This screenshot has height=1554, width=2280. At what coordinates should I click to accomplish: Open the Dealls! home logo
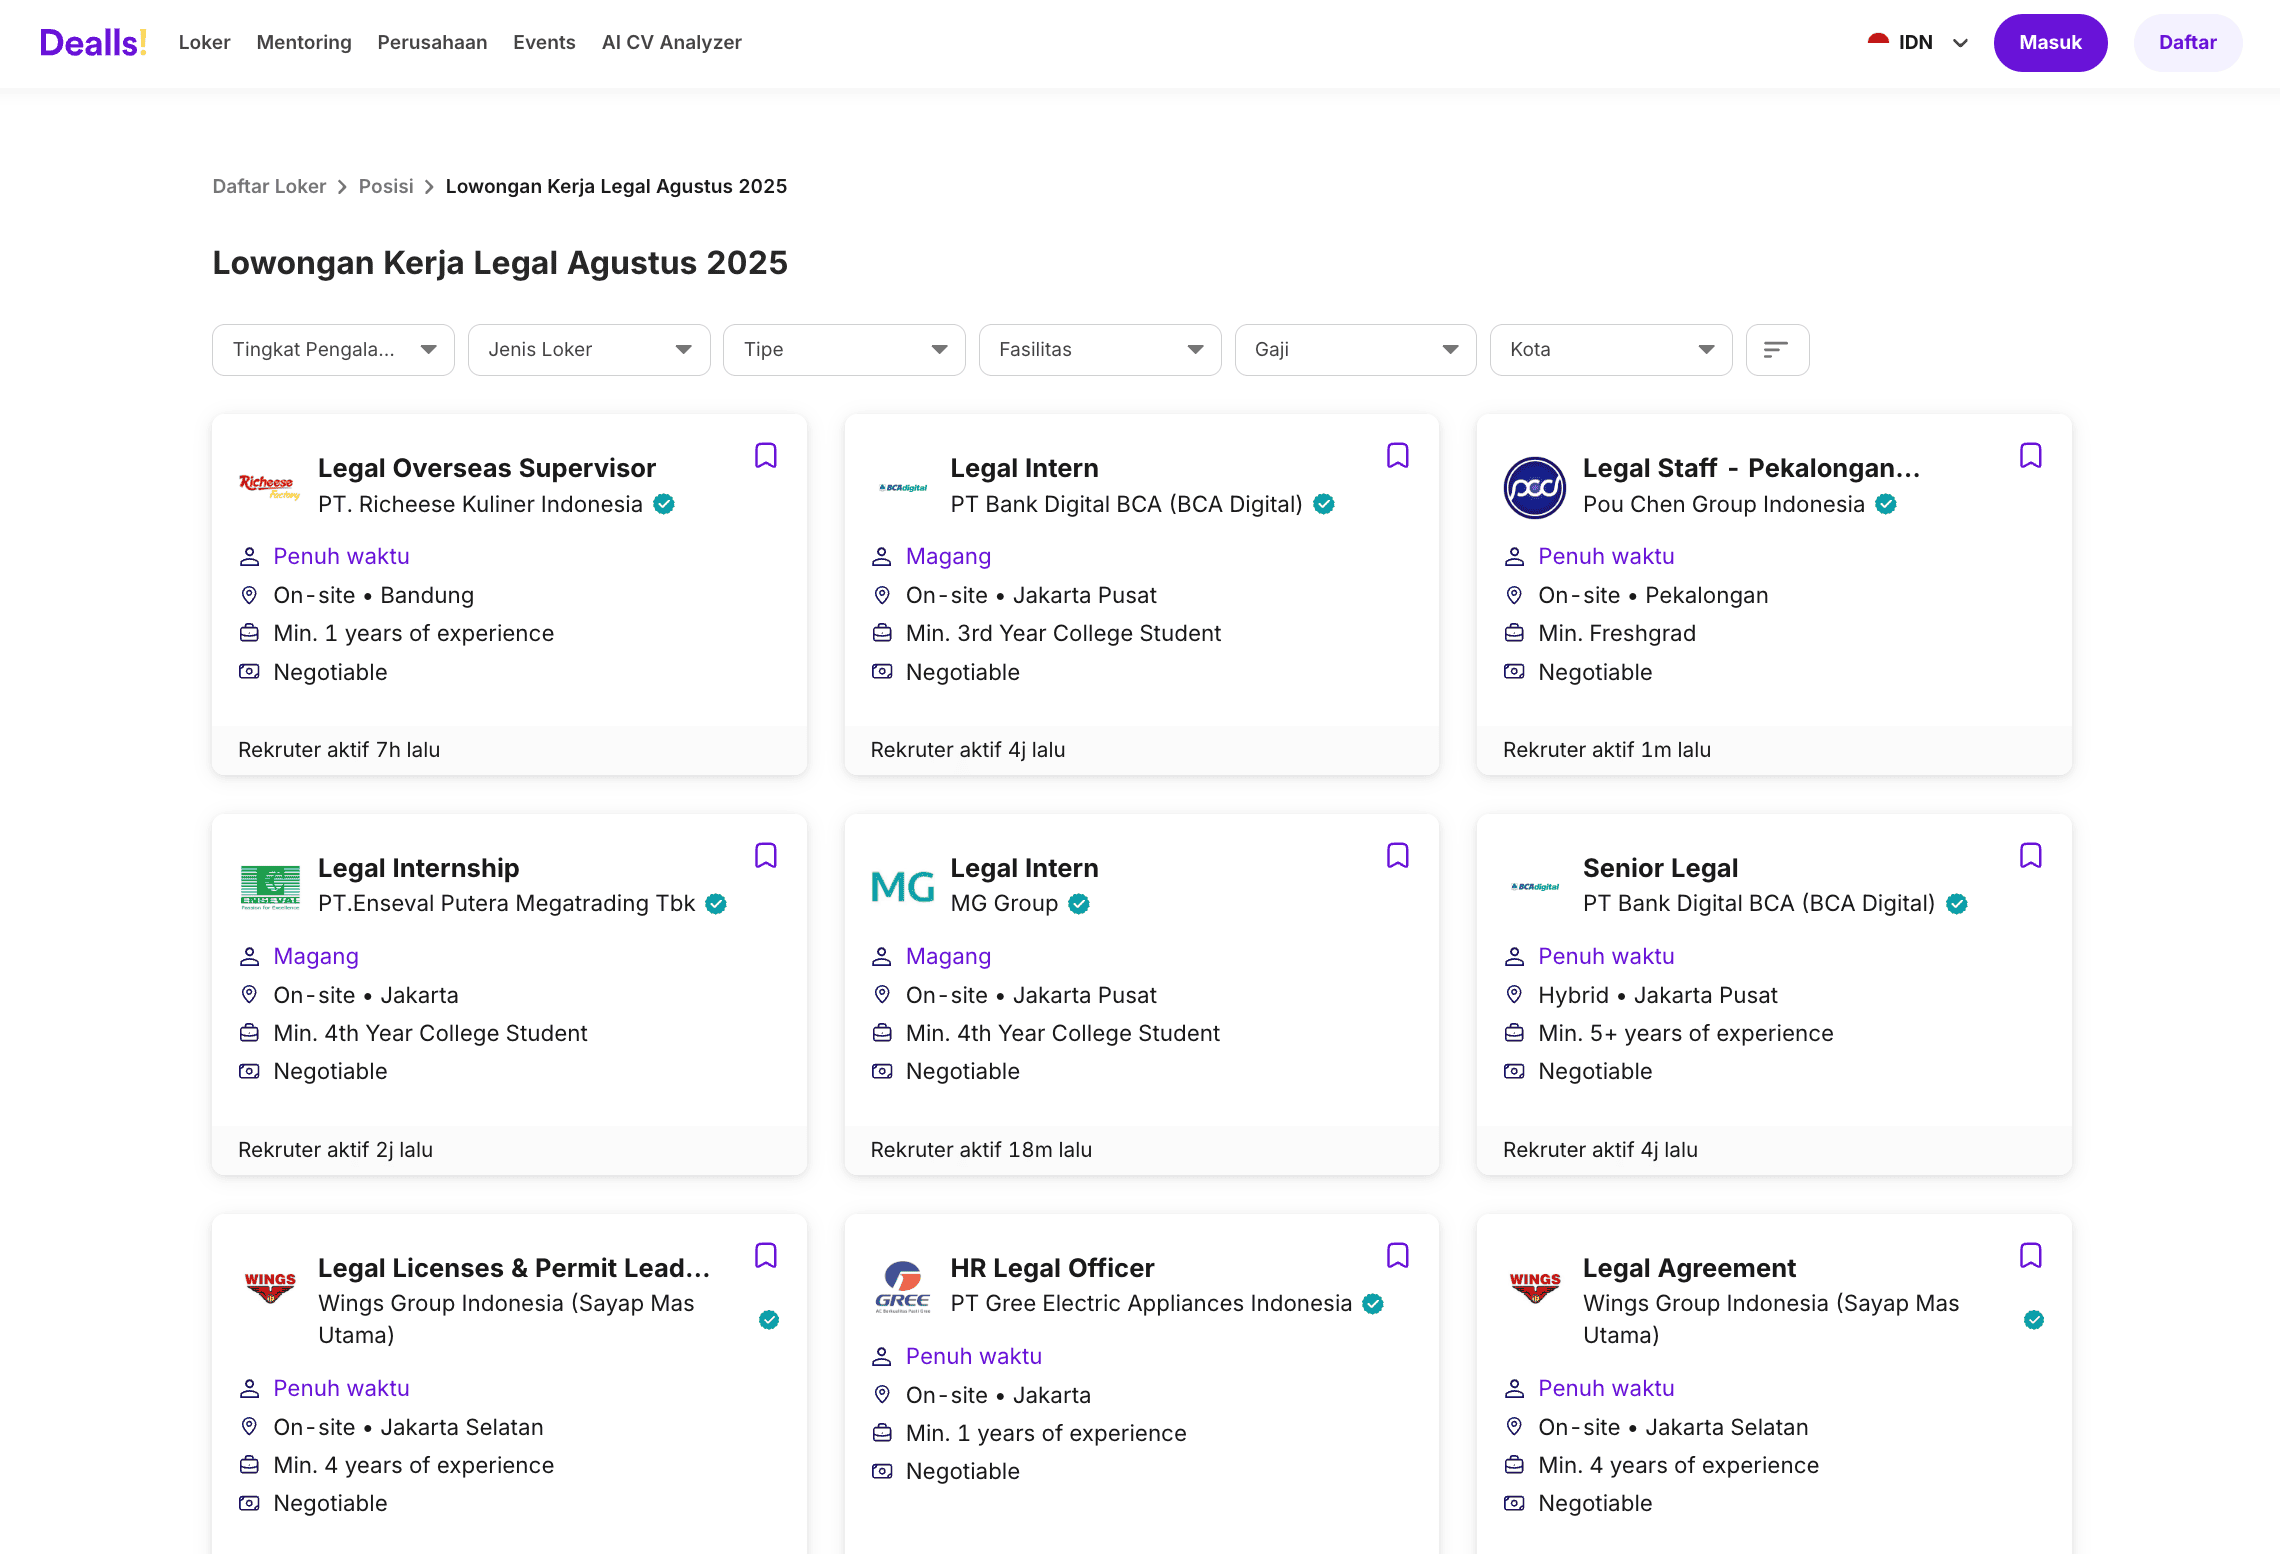coord(93,42)
